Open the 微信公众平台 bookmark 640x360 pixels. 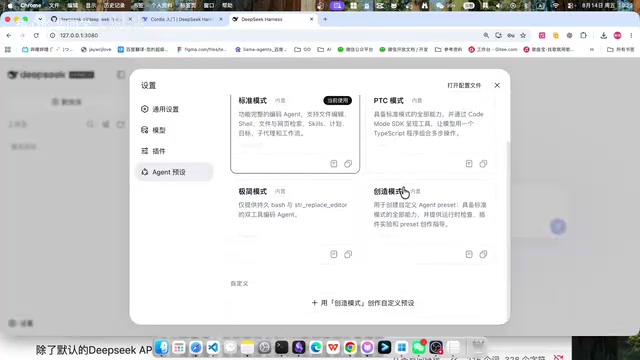[x=355, y=49]
